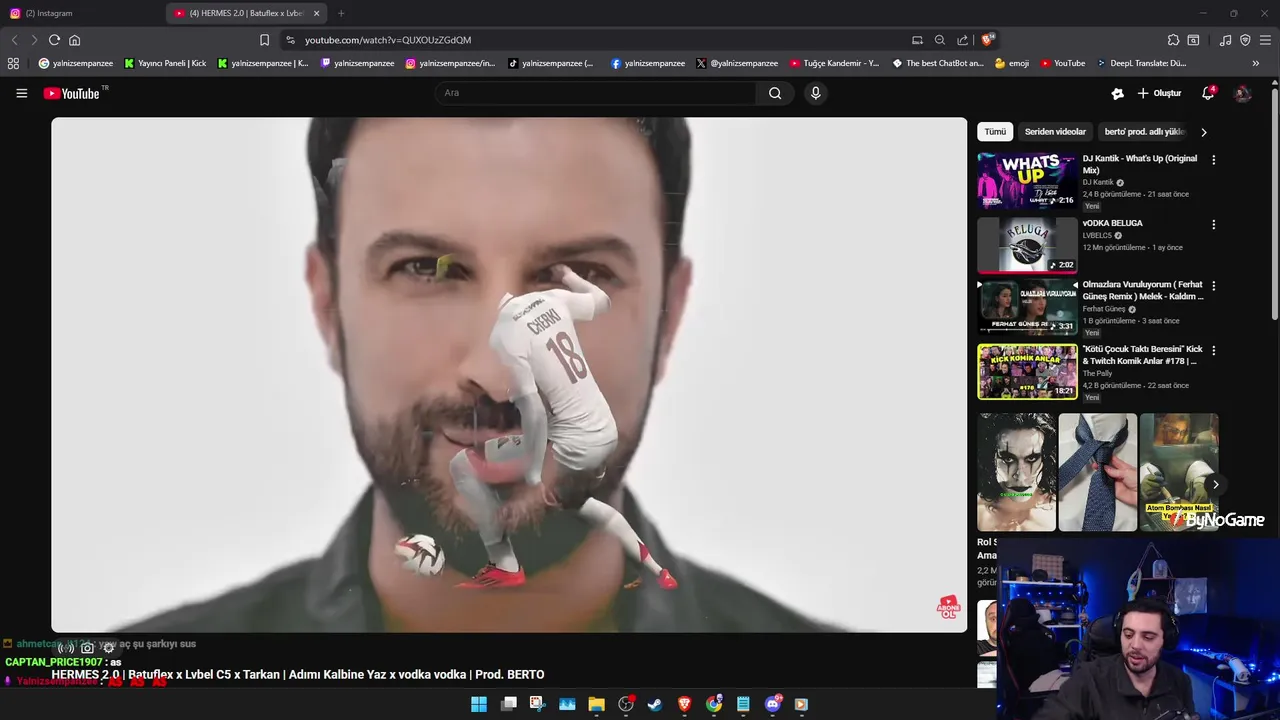Image resolution: width=1280 pixels, height=720 pixels.
Task: Open options for 'Kötü Çocuk Taktı Beresini' video
Action: pos(1214,351)
